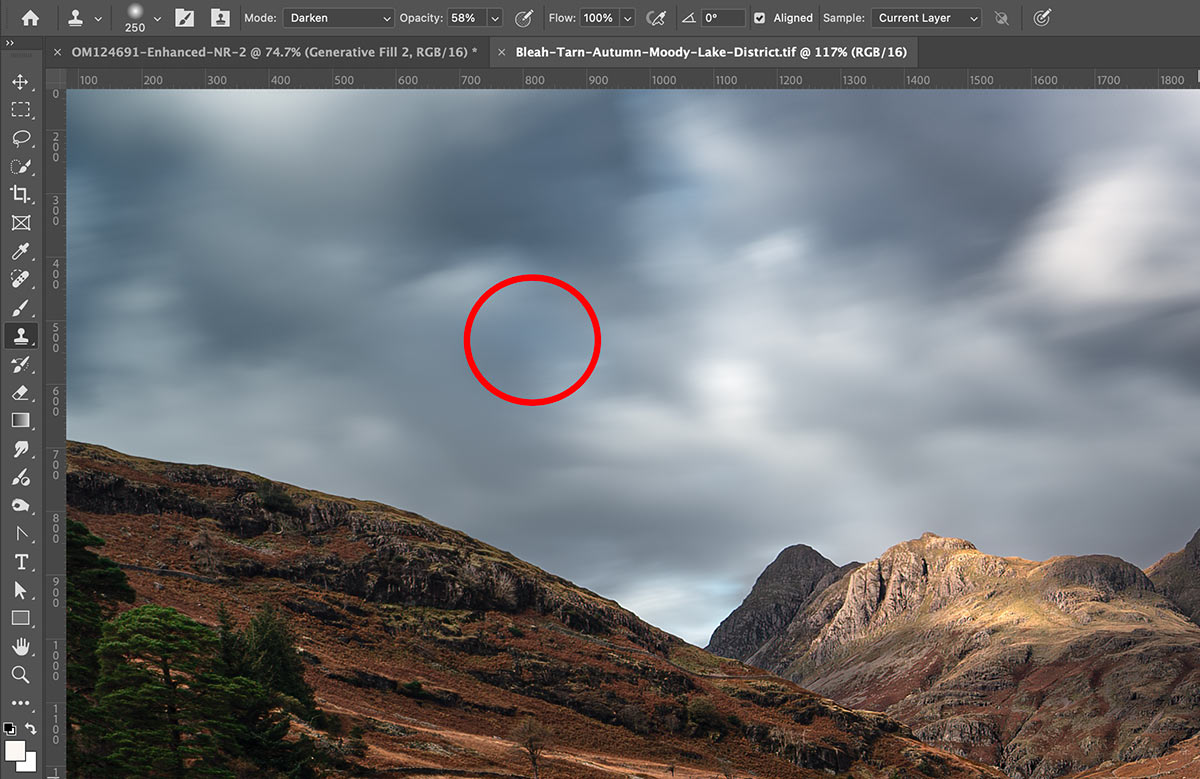Screen dimensions: 1200x779
Task: Click the foreground color swatch
Action: [x=16, y=750]
